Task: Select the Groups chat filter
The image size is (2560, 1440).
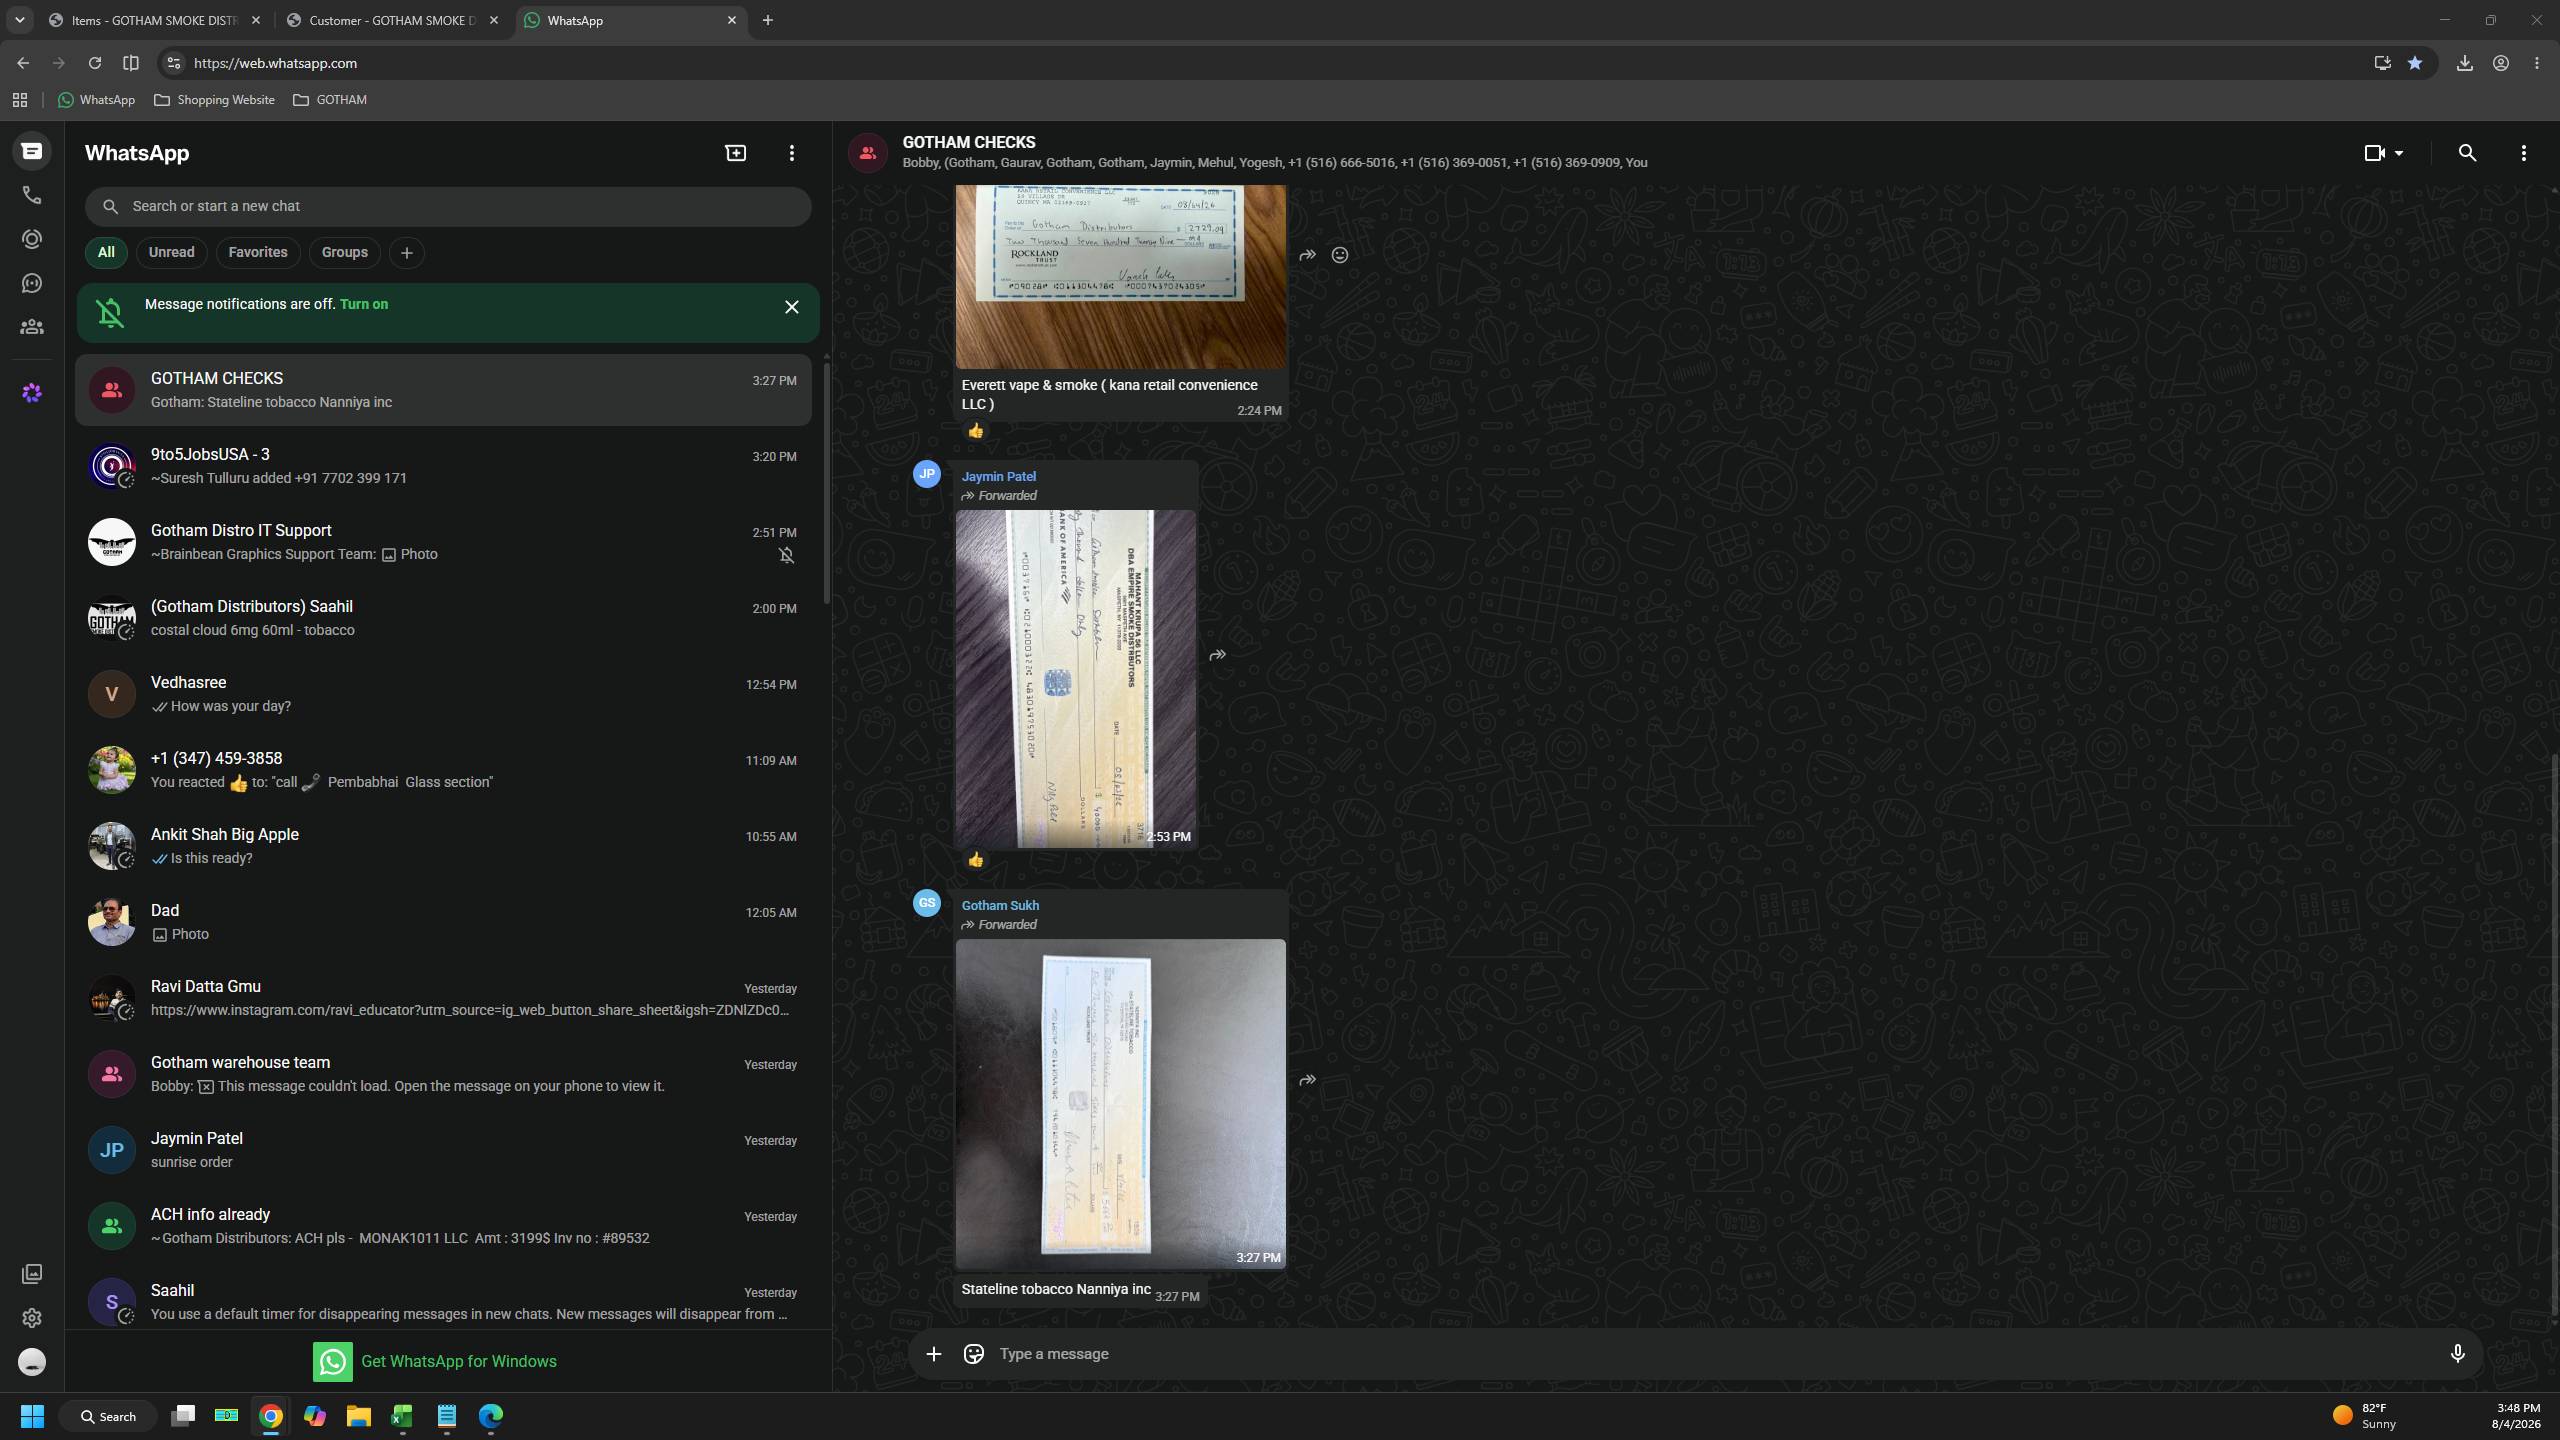Action: point(345,252)
